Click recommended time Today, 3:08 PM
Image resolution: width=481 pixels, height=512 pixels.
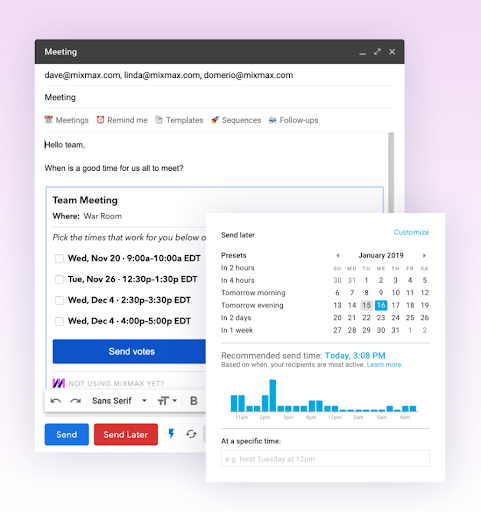(x=355, y=355)
